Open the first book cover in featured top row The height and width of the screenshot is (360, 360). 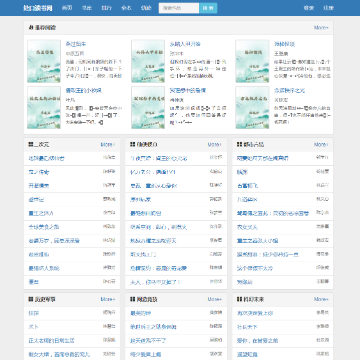tap(44, 61)
